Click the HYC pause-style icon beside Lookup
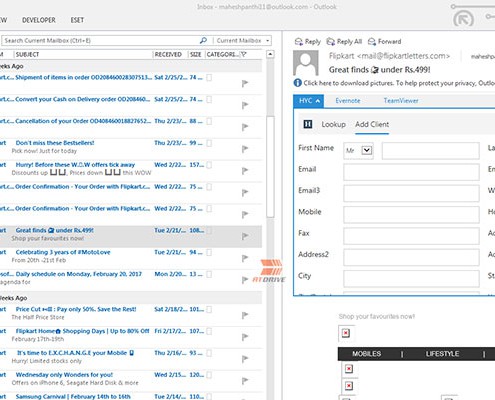Screen dimensions: 495x400 (x=308, y=124)
